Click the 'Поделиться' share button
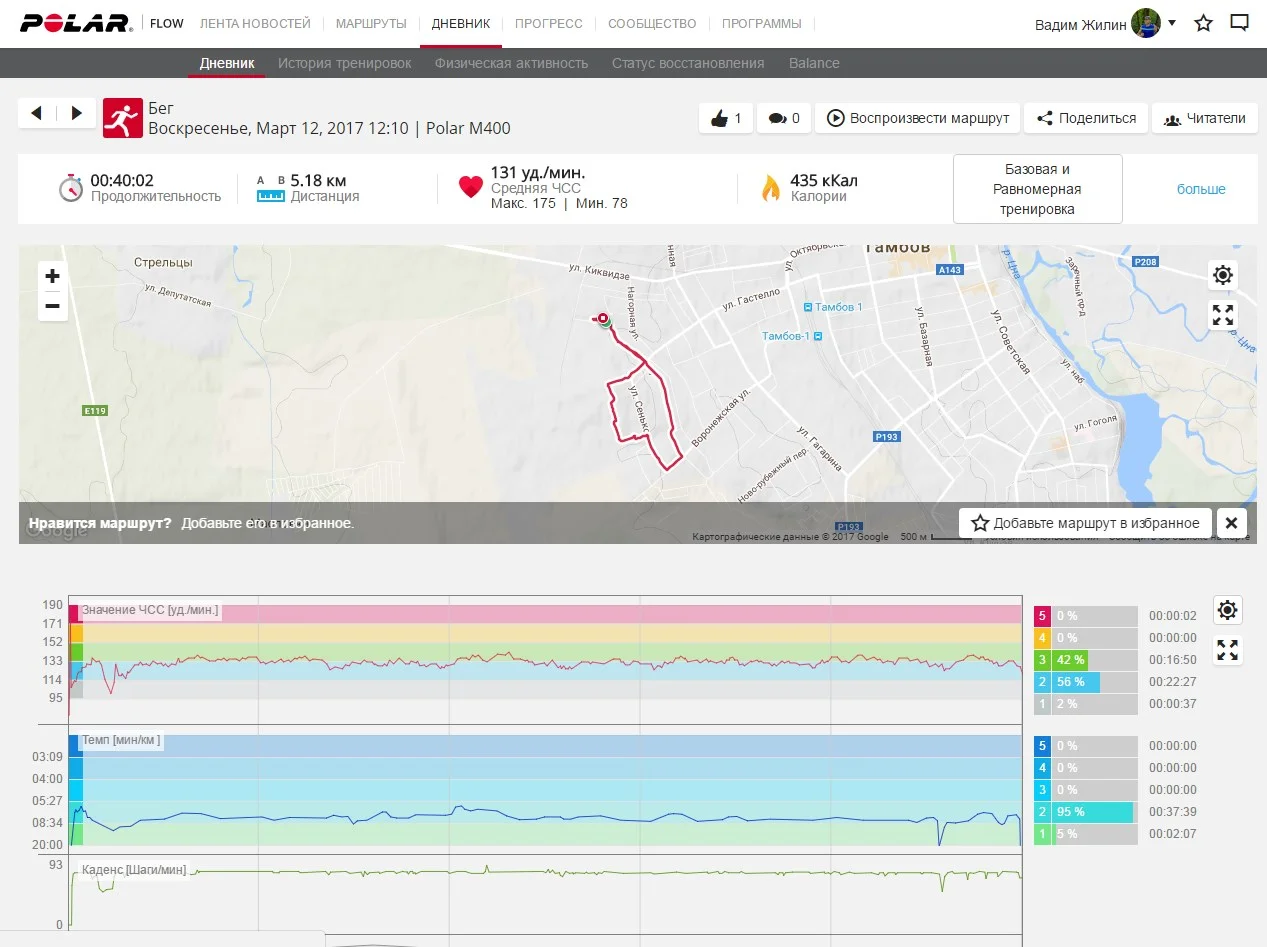Viewport: 1267px width, 947px height. click(1086, 118)
